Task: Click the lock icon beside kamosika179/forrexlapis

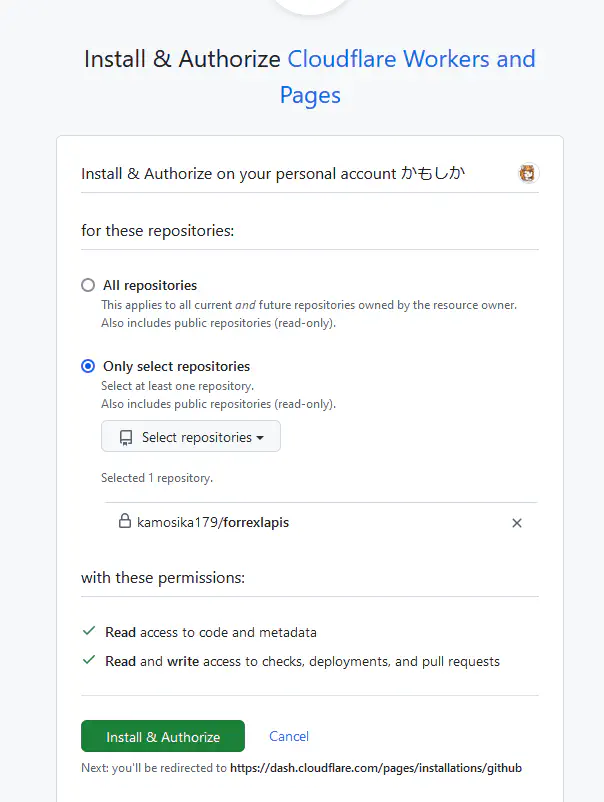Action: [125, 522]
